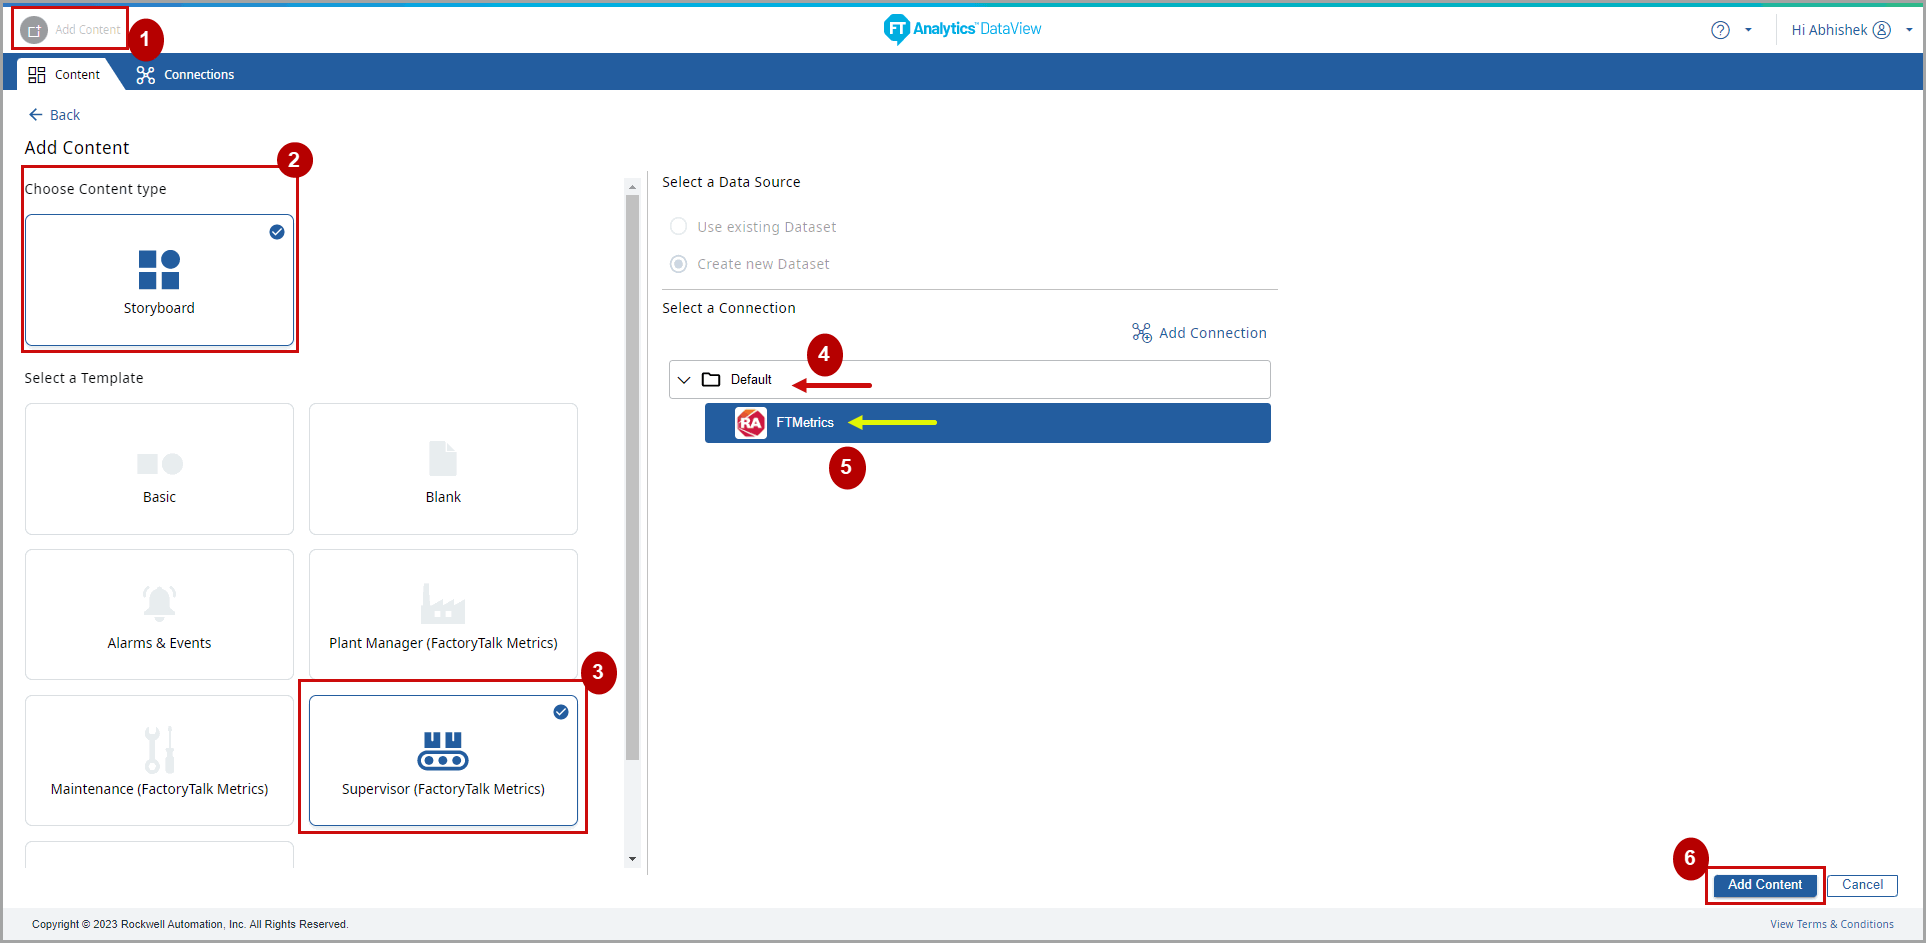1926x943 pixels.
Task: Click the blue Add Content button
Action: 1765,885
